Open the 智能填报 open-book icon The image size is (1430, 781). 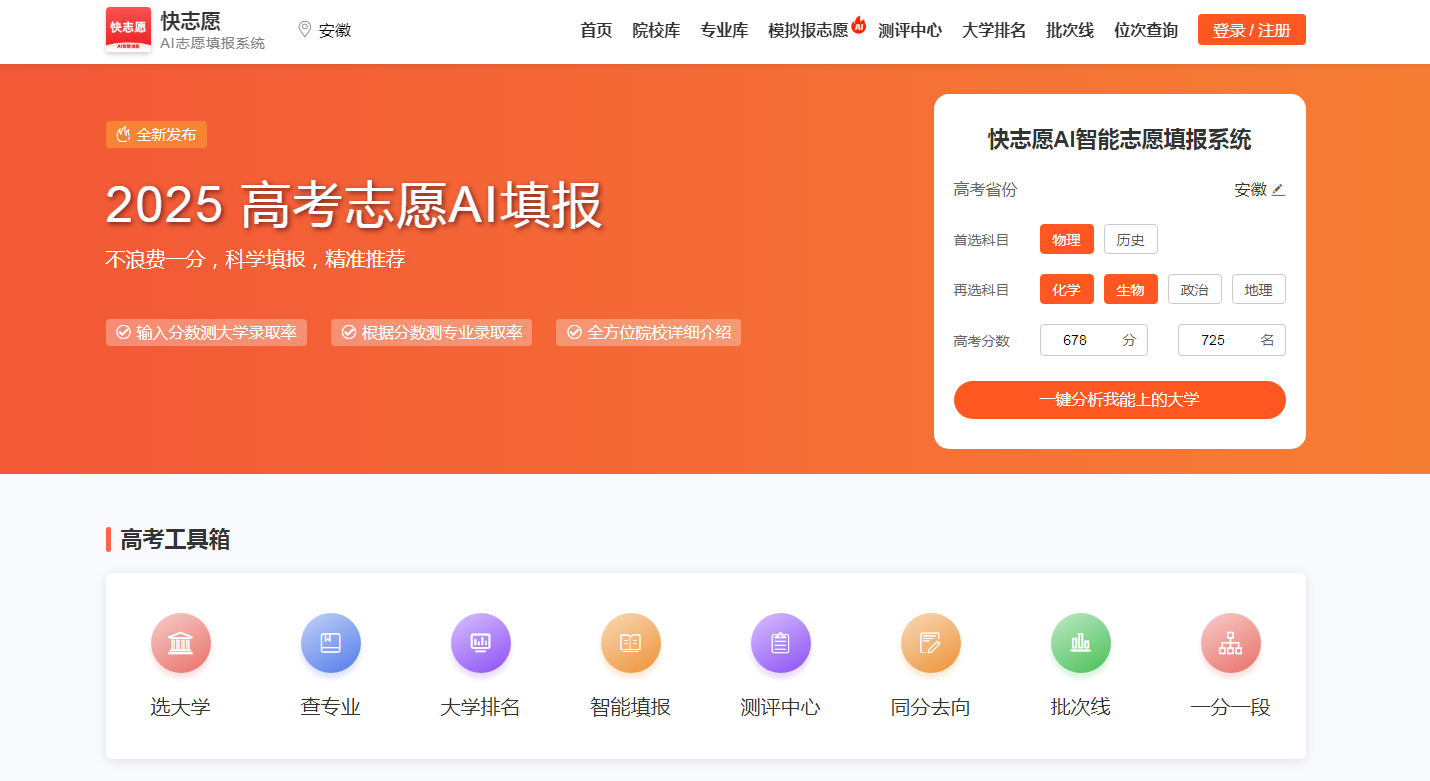point(631,643)
